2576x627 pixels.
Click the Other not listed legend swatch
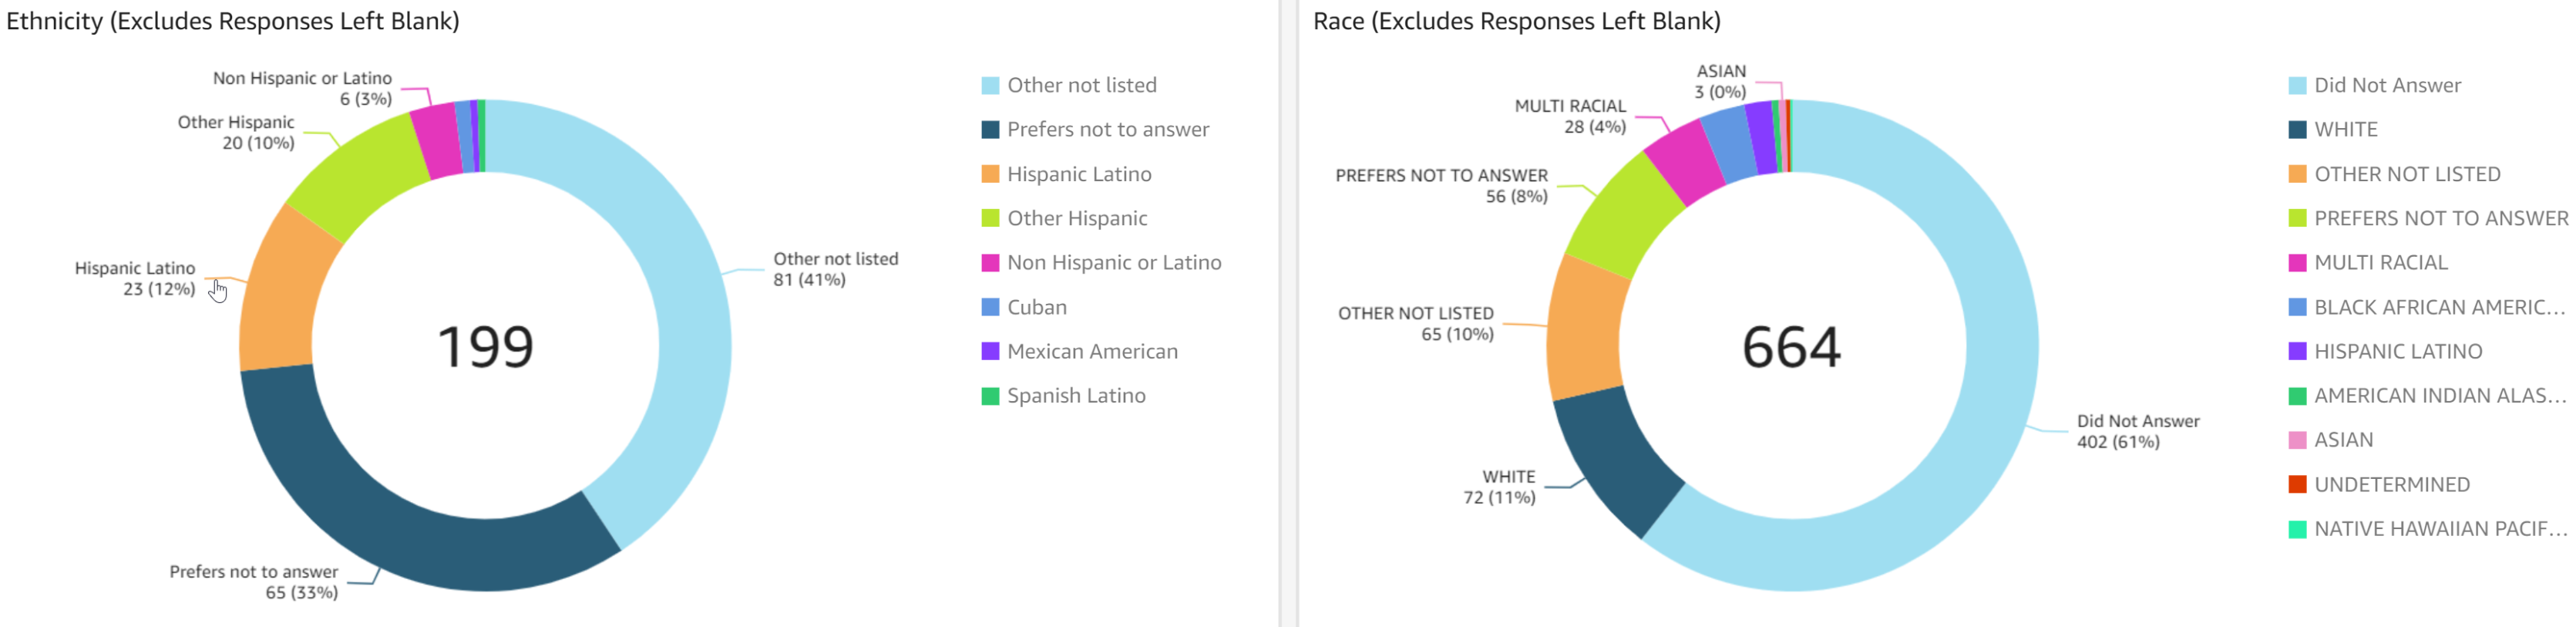pos(990,86)
